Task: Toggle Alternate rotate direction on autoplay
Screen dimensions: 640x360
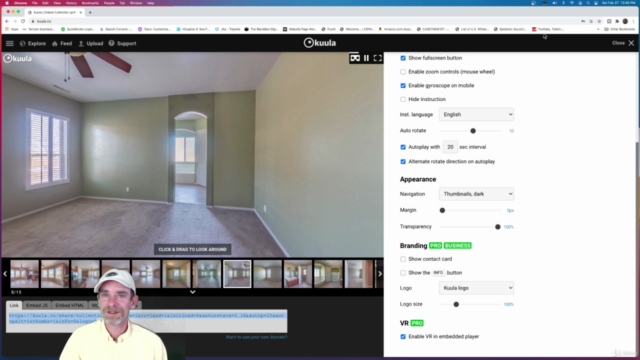Action: tap(403, 162)
